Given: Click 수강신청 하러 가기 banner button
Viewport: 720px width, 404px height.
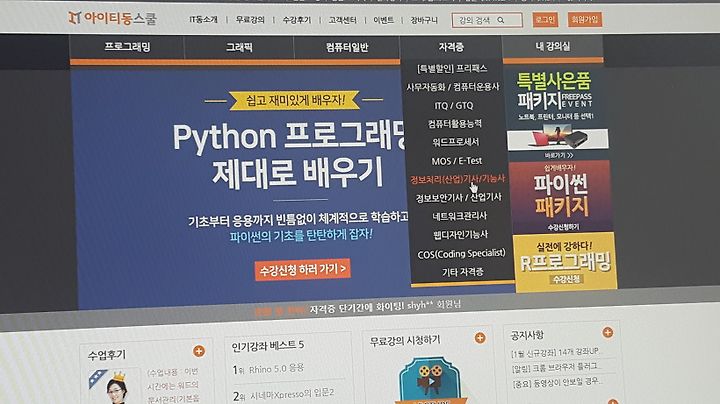Looking at the screenshot, I should click(303, 269).
